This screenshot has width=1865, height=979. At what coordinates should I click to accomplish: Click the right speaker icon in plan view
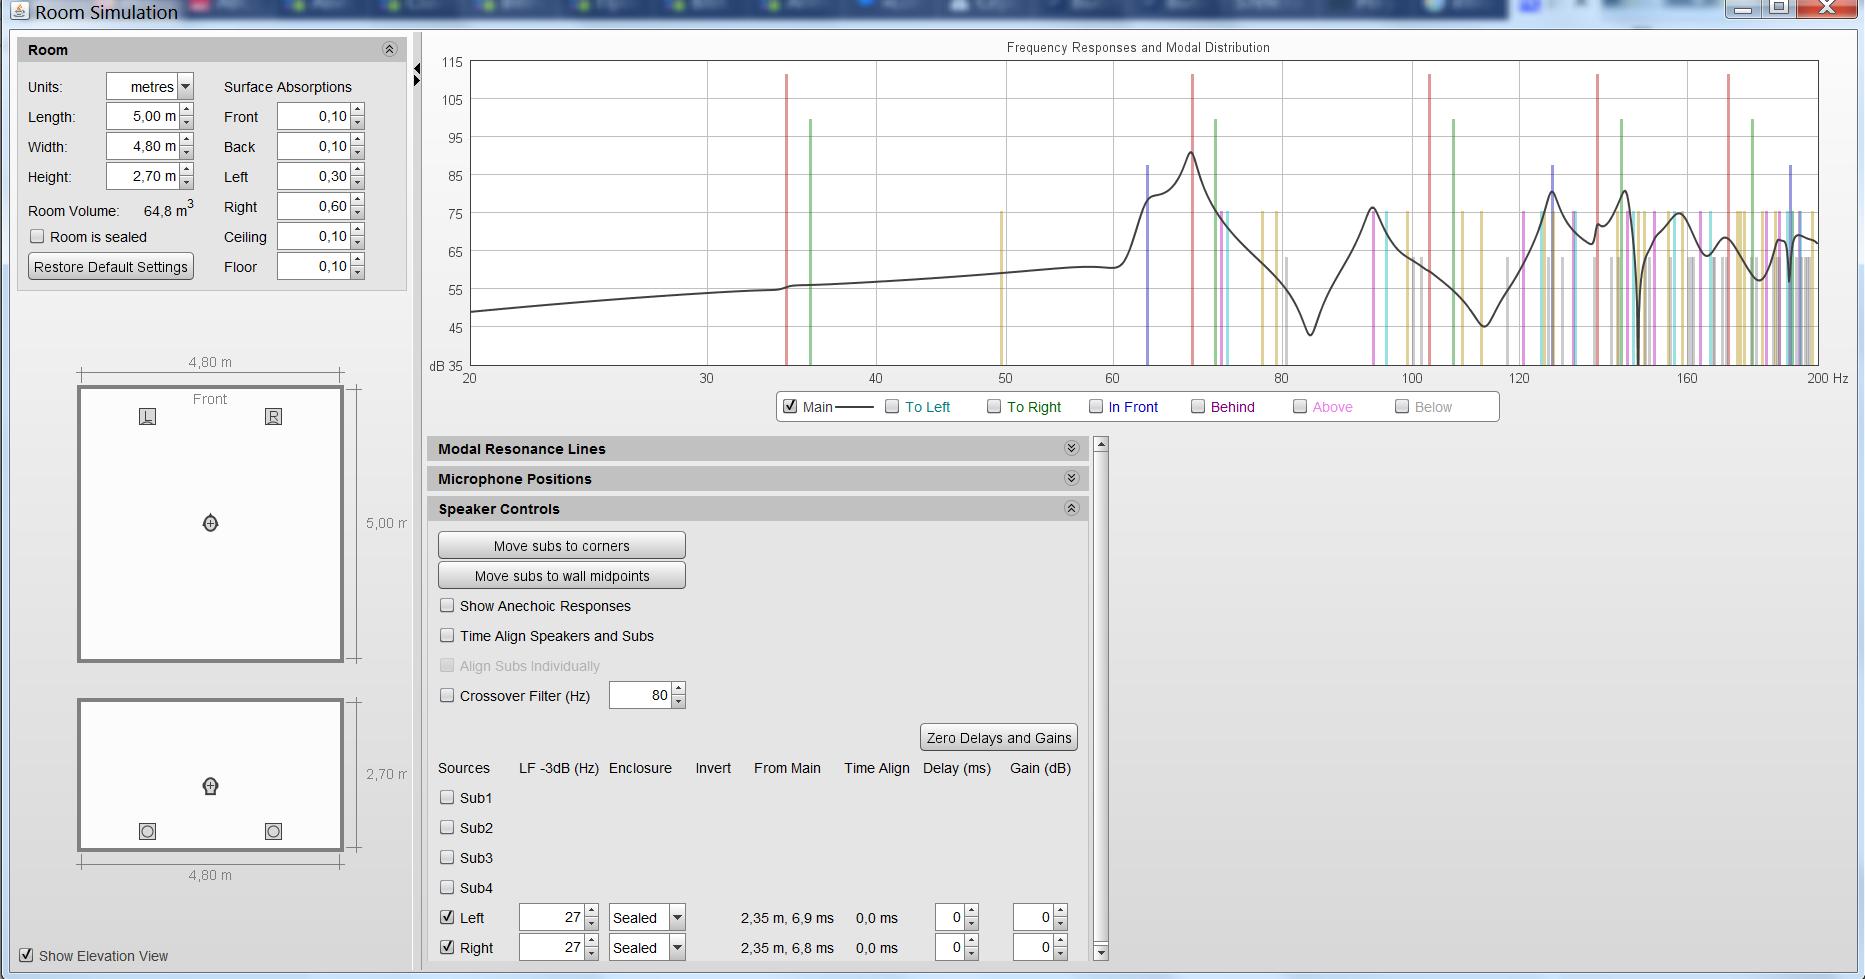coord(273,417)
